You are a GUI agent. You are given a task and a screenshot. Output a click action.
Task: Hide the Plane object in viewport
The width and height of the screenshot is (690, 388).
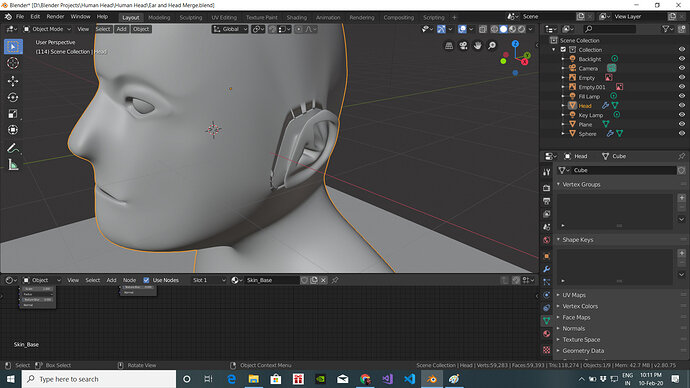coord(682,124)
